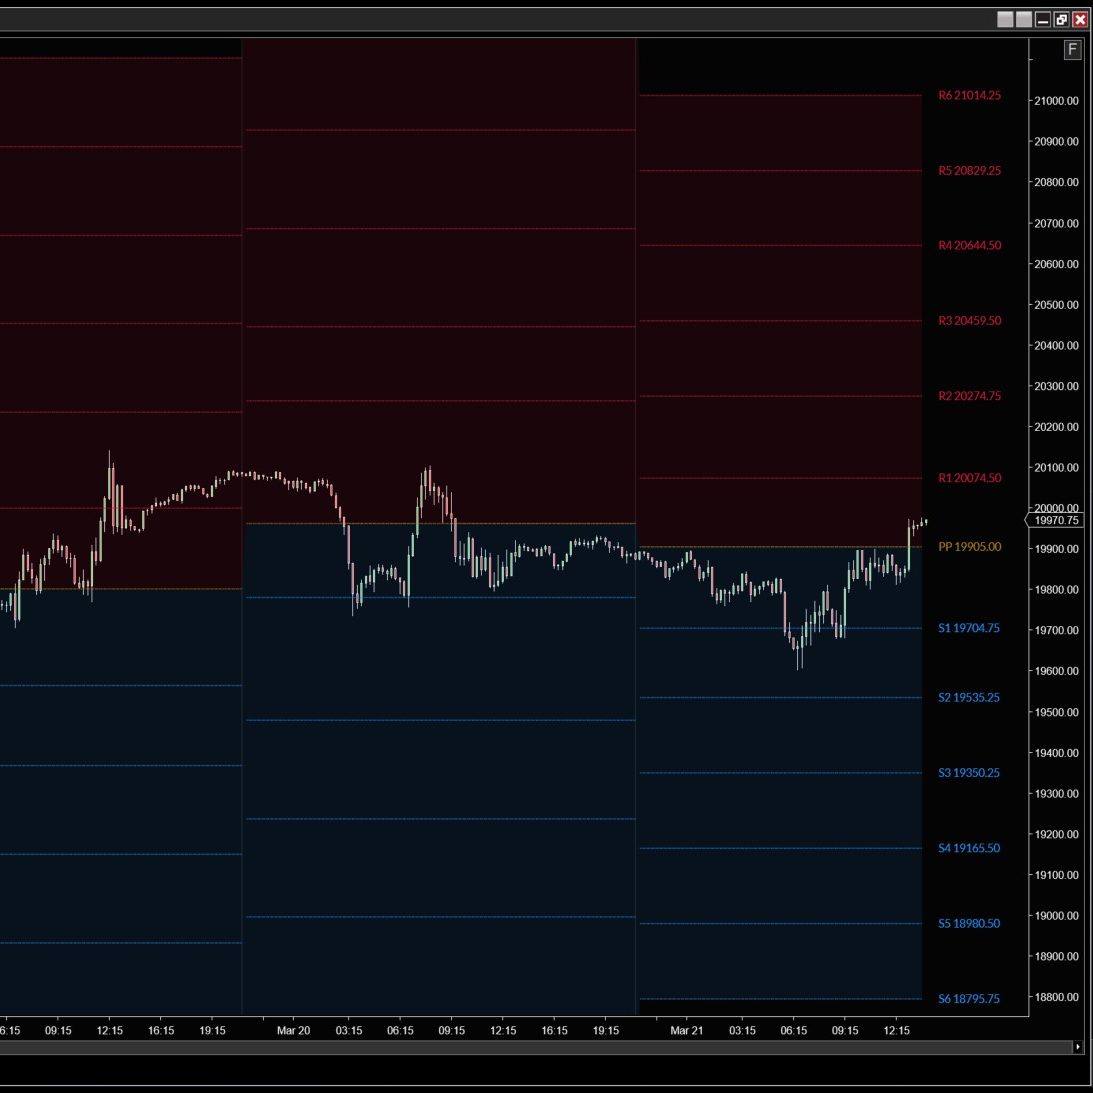Close the chart window with red X
Viewport: 1093px width, 1093px height.
(1080, 20)
